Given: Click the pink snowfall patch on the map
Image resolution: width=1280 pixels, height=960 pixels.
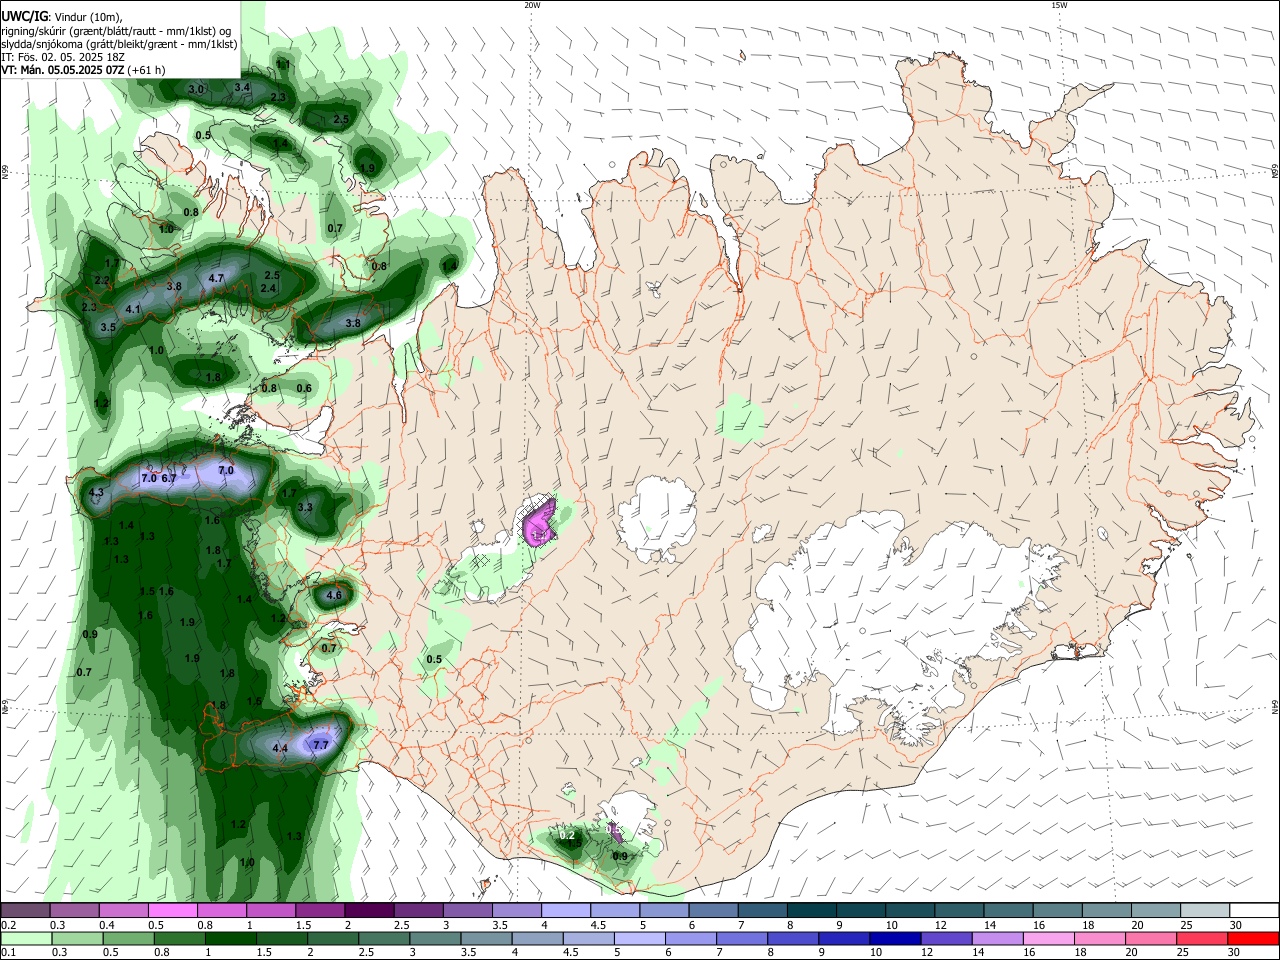Looking at the screenshot, I should (x=539, y=523).
